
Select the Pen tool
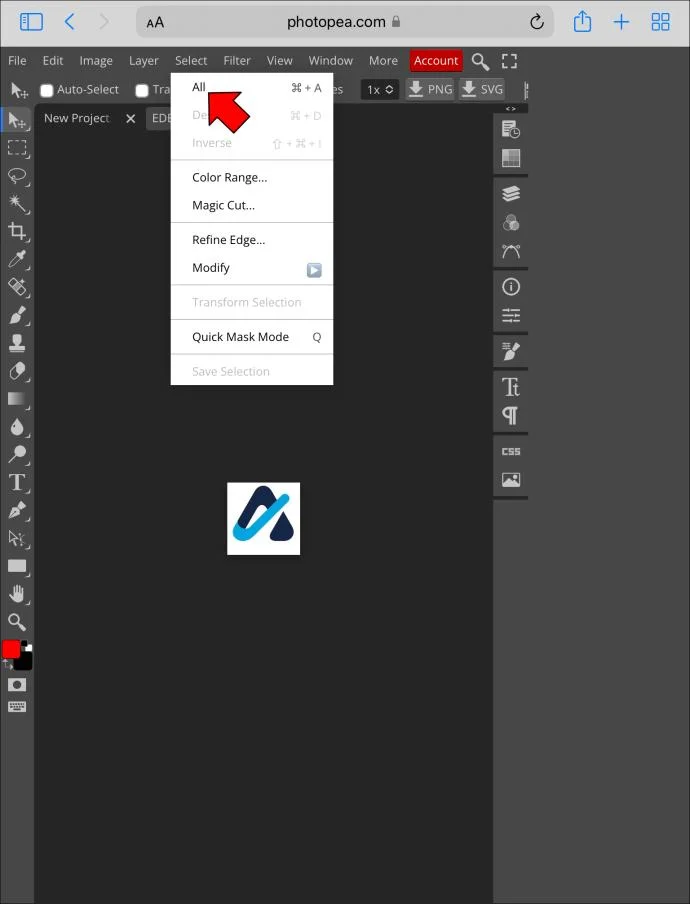pyautogui.click(x=17, y=510)
